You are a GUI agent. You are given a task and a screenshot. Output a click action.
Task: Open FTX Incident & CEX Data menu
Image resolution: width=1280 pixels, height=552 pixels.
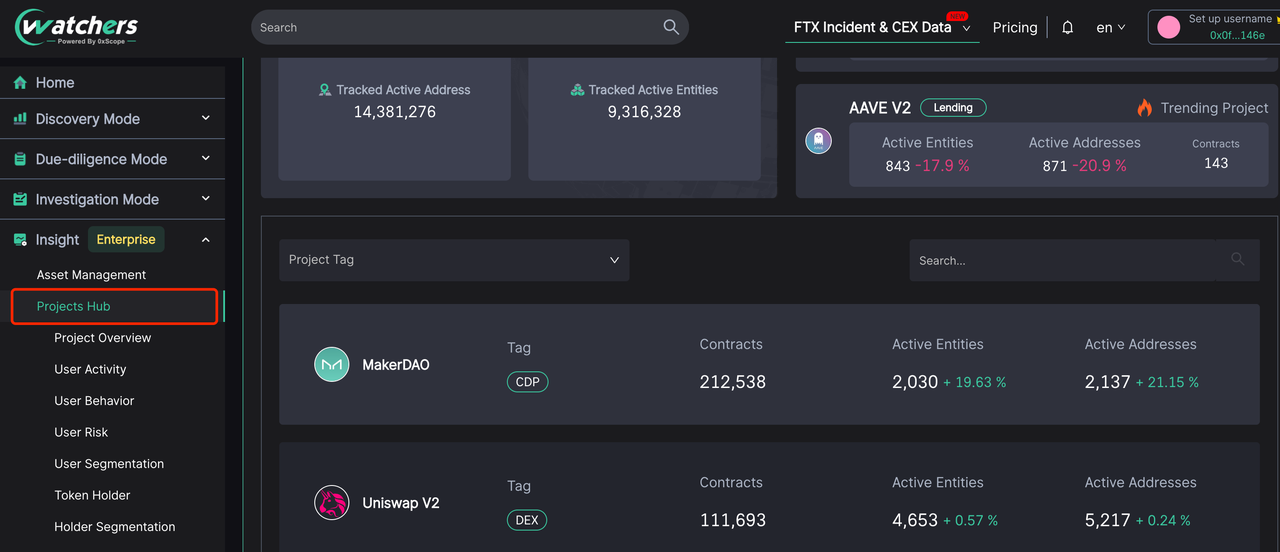(x=881, y=28)
